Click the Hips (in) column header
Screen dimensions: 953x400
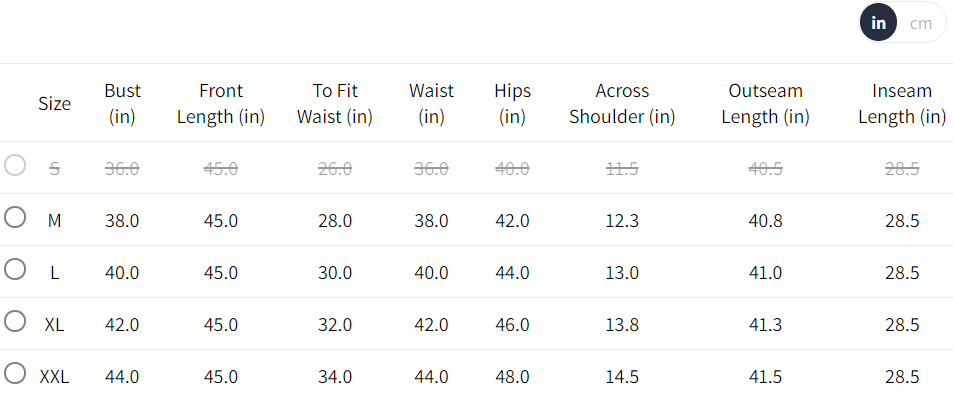(512, 103)
